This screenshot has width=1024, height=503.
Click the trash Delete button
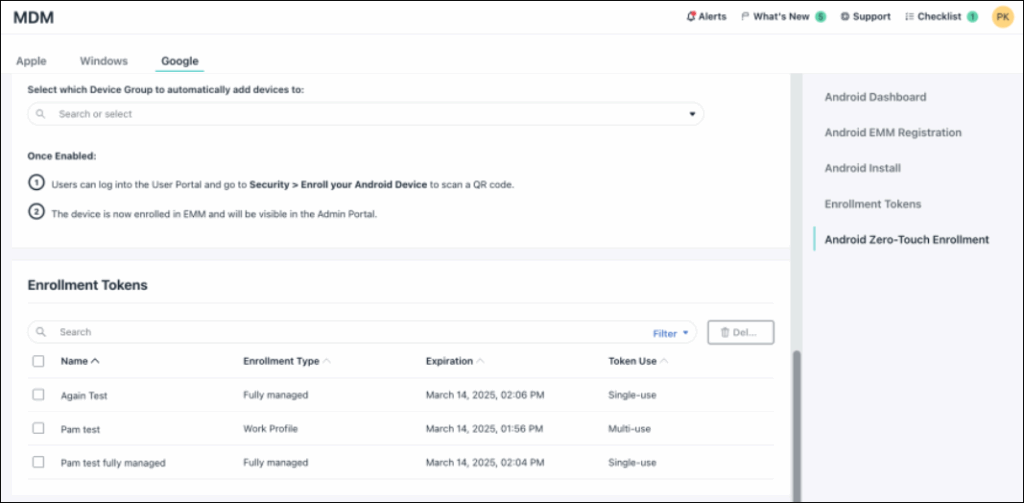click(740, 332)
